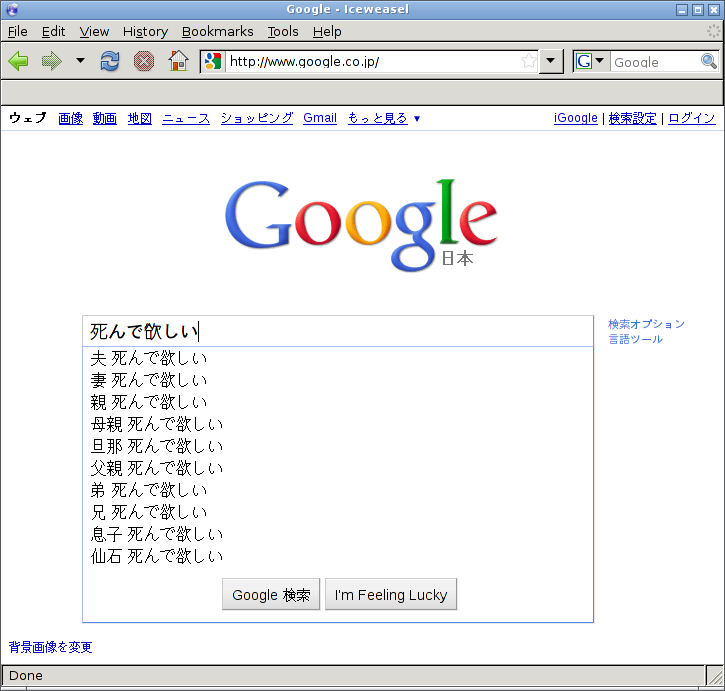
Task: Open the 検索設定 link
Action: tap(633, 118)
